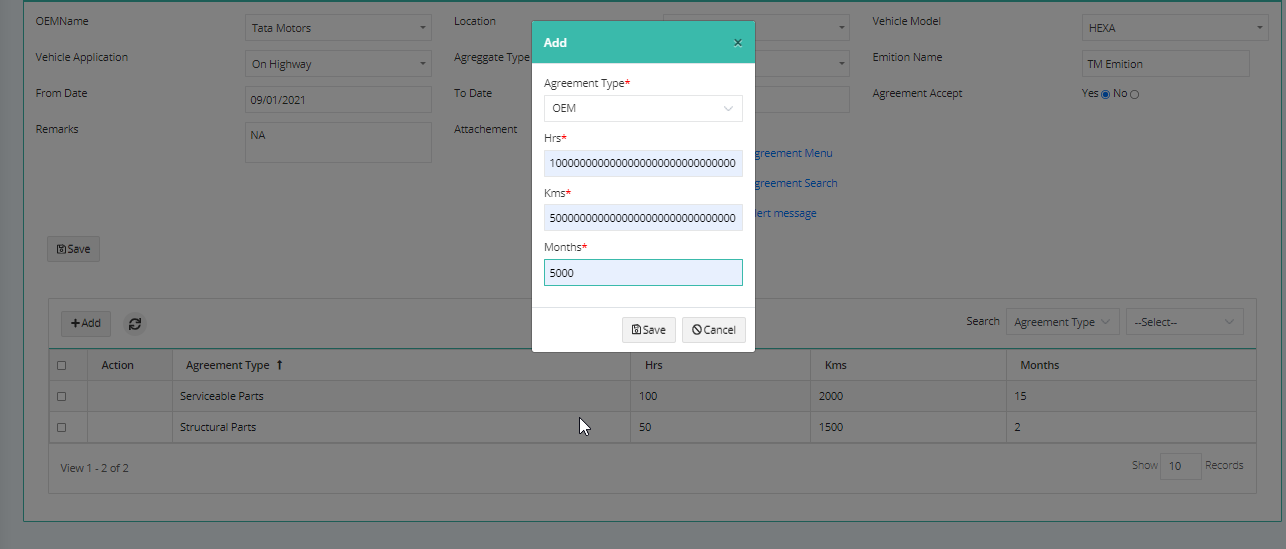
Task: Click Cancel button in Add dialog
Action: [714, 330]
